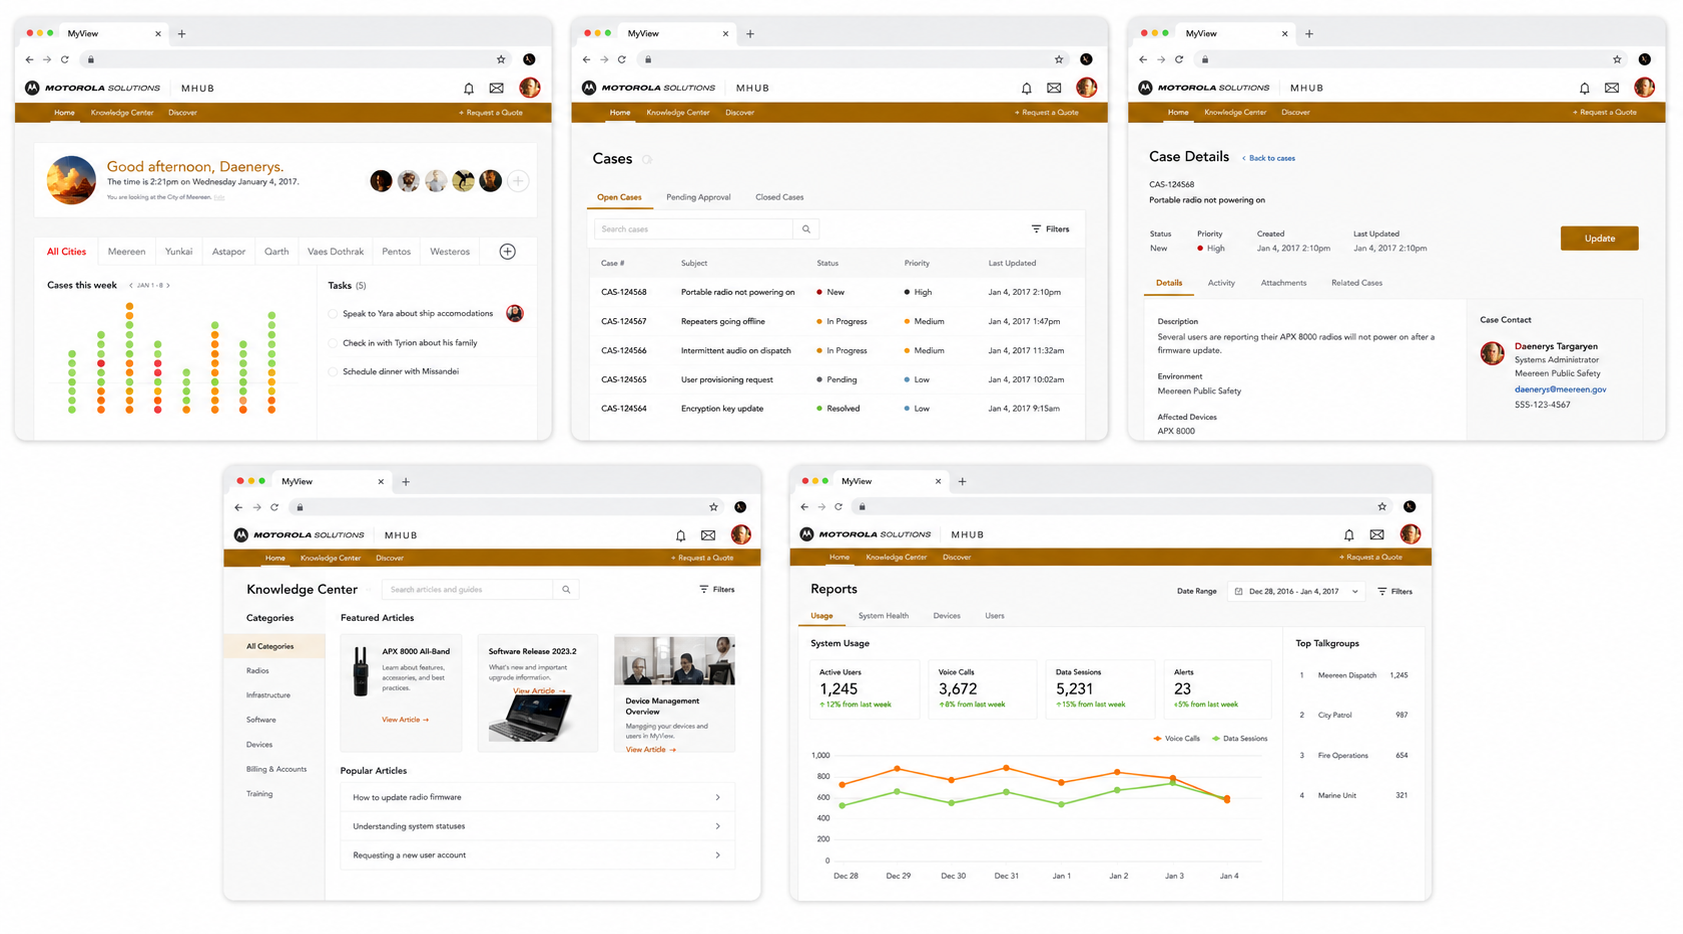Add a city tab with the plus circle icon
This screenshot has height=934, width=1683.
pyautogui.click(x=508, y=252)
